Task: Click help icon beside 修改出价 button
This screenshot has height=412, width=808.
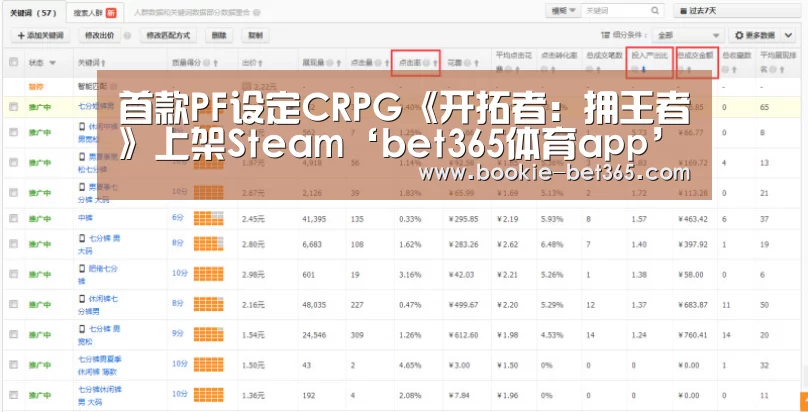Action: point(127,36)
